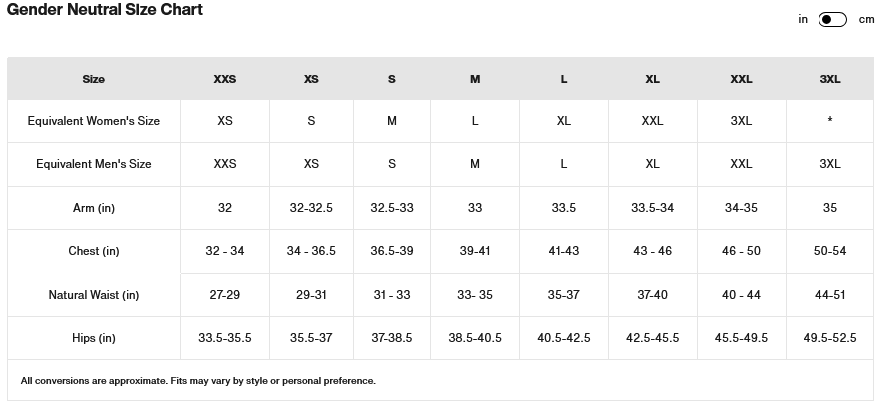
Task: Select the 'Arm (in)' row label
Action: [94, 208]
